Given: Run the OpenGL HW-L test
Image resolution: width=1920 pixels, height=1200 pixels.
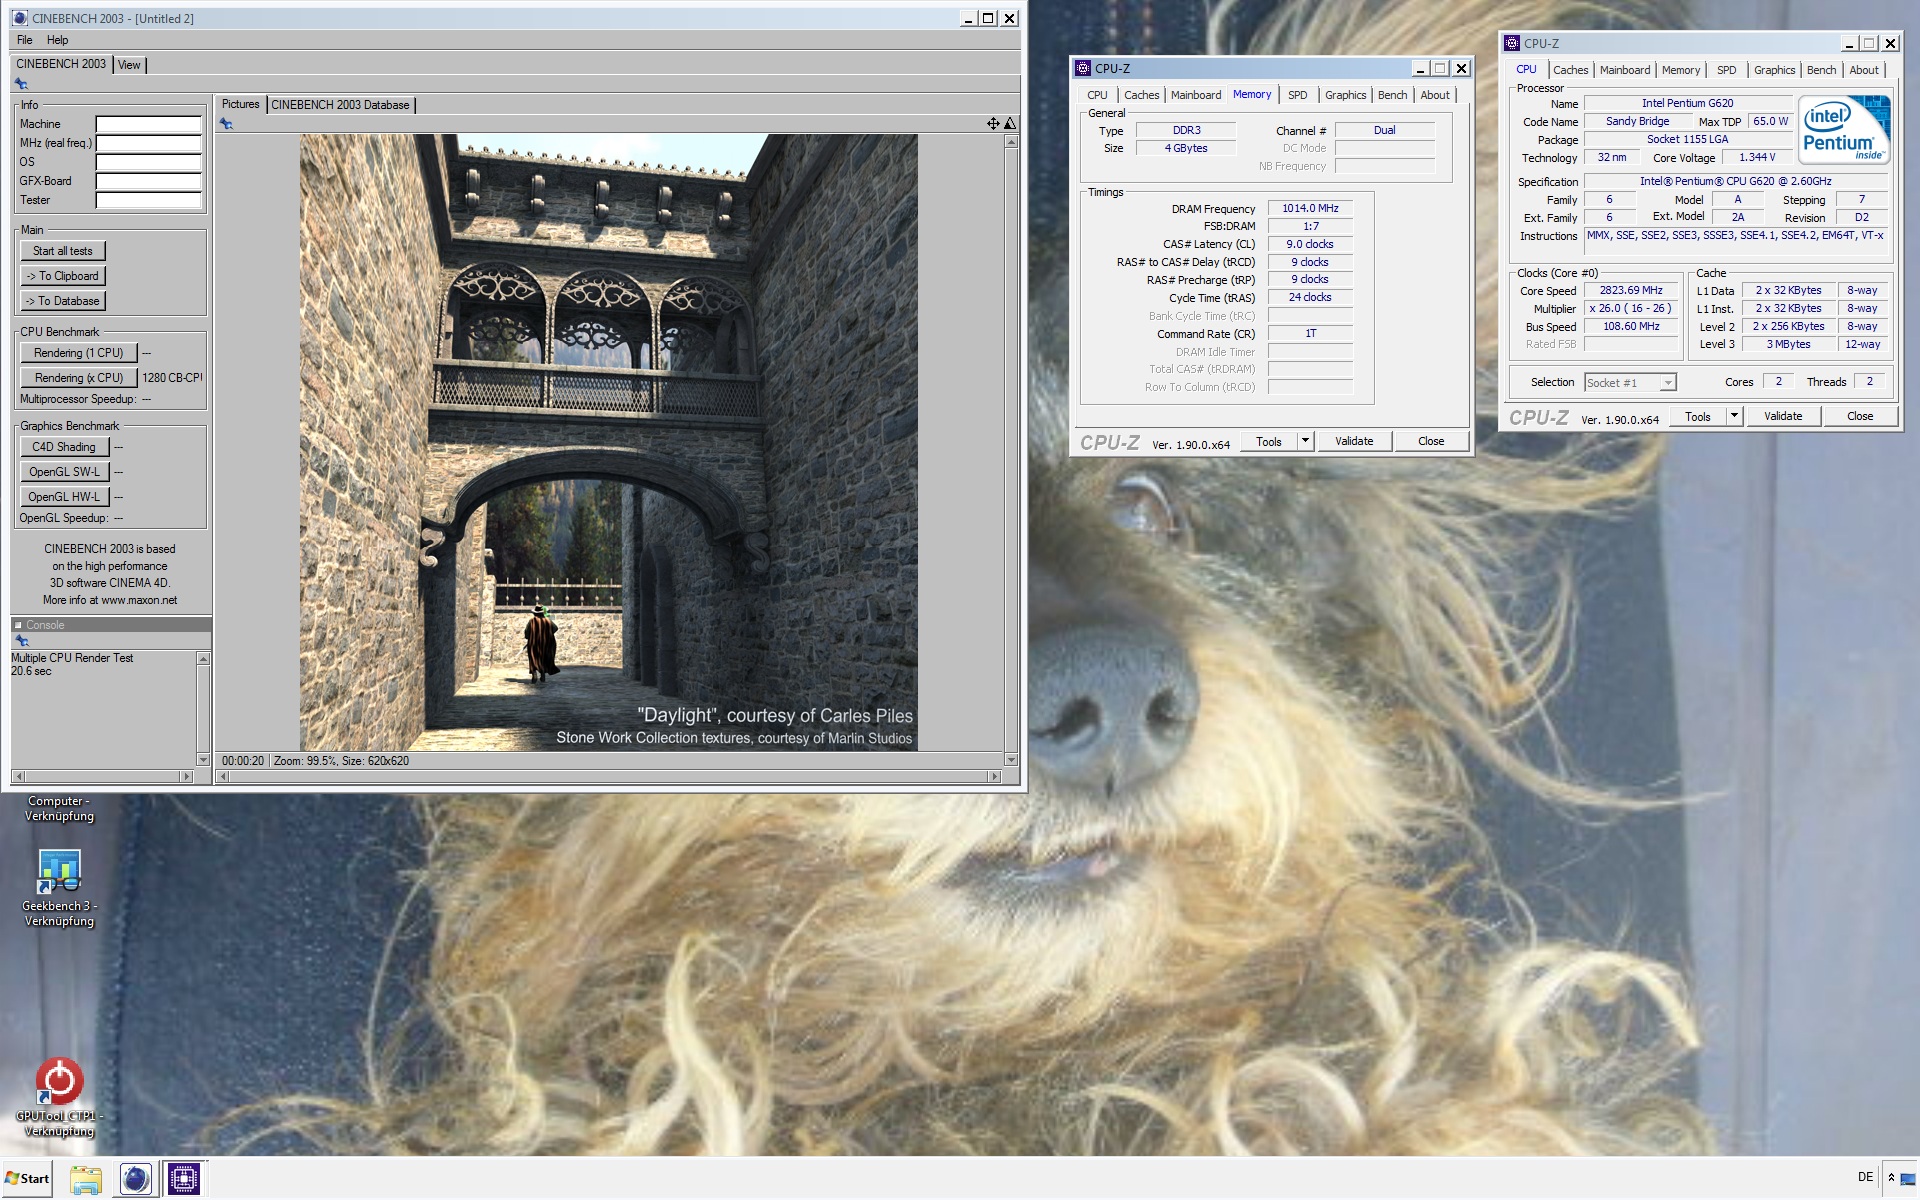Looking at the screenshot, I should (x=64, y=497).
